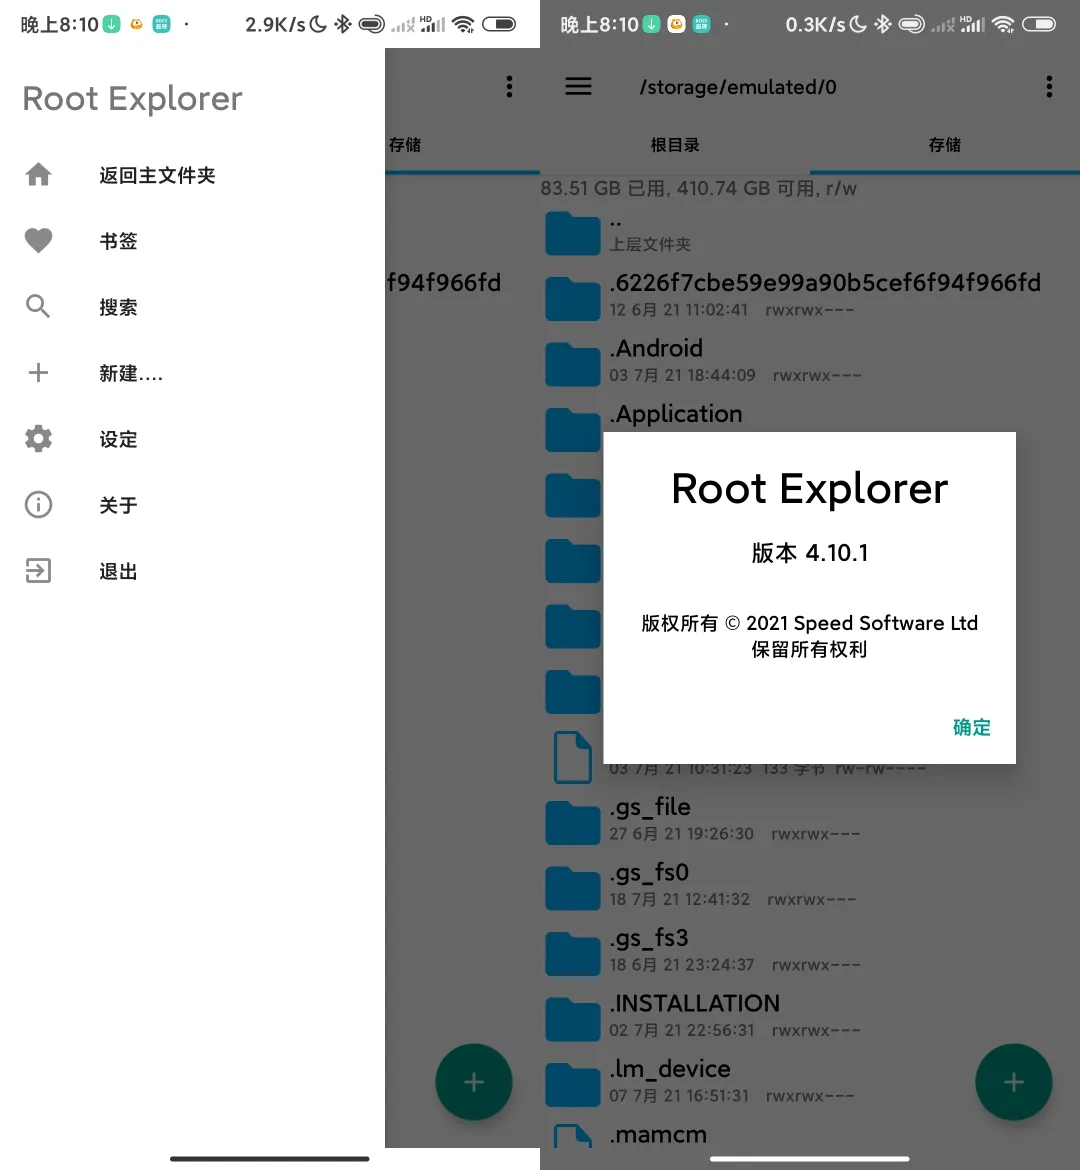This screenshot has height=1170, width=1080.
Task: Open the hamburger navigation menu
Action: coord(578,87)
